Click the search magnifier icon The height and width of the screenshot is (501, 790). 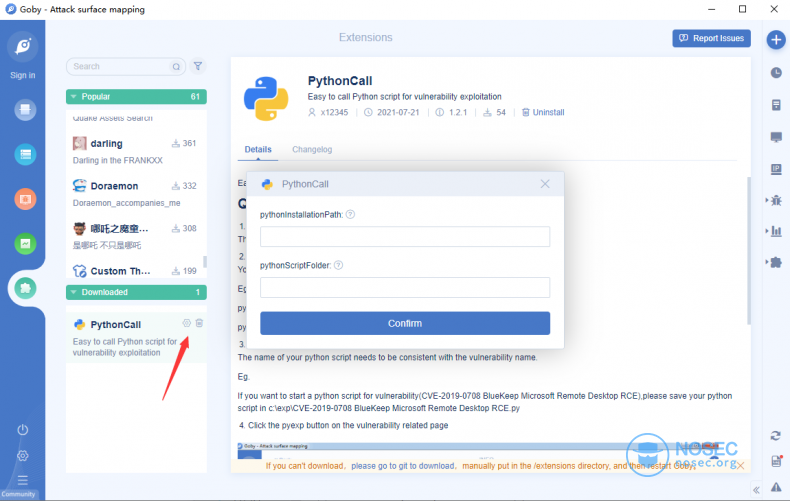pos(176,67)
